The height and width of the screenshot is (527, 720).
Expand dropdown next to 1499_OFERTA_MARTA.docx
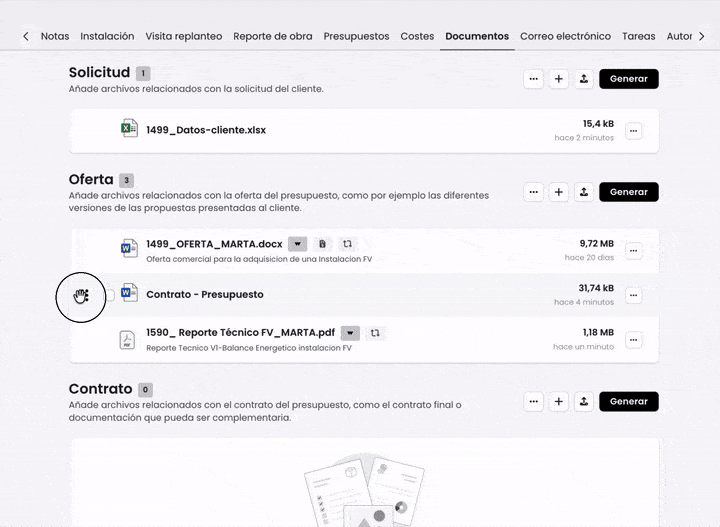[x=298, y=244]
